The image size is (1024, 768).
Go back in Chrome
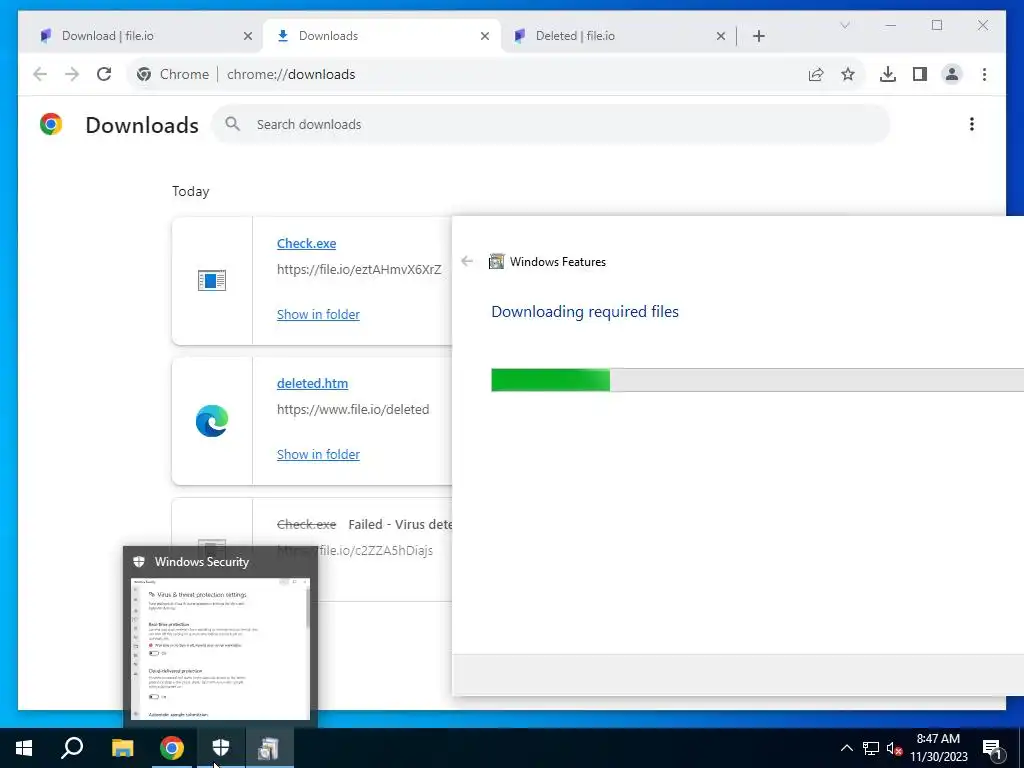click(x=40, y=74)
